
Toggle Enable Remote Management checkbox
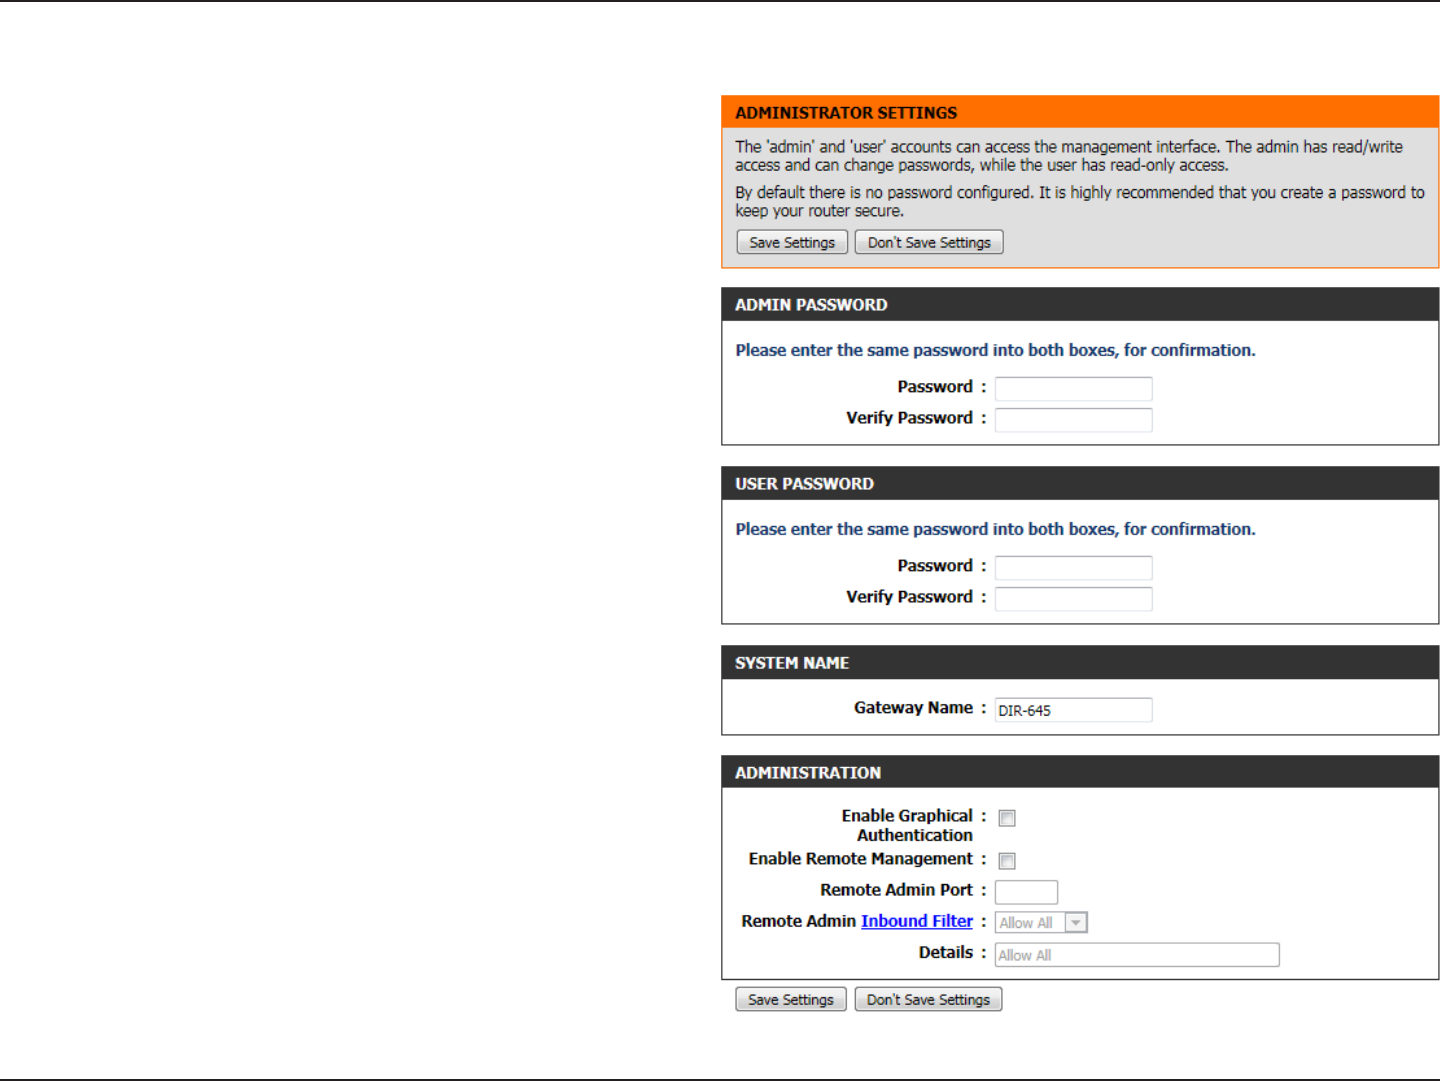[1007, 861]
